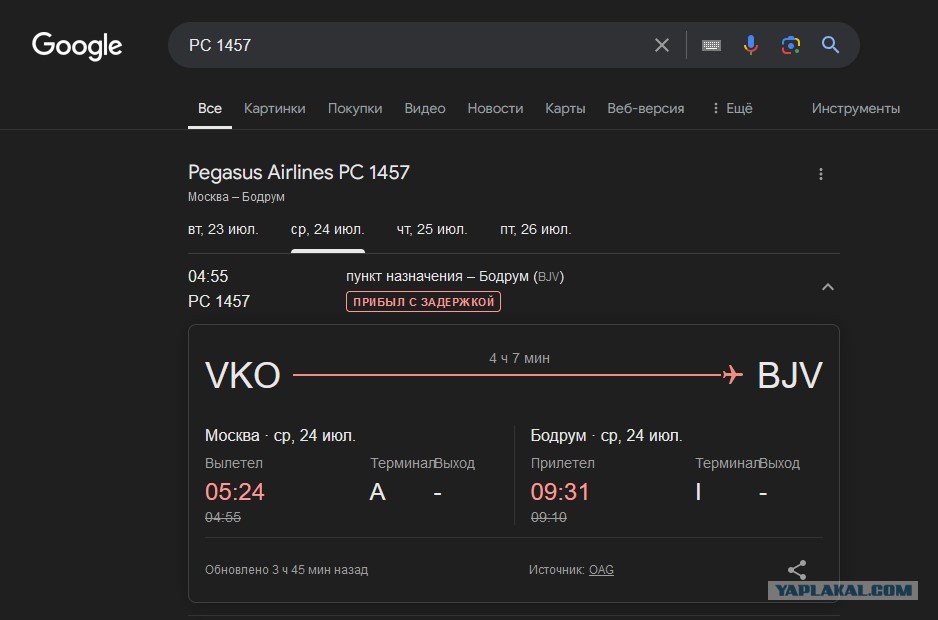Viewport: 938px width, 620px height.
Task: Search by image with Lens icon
Action: click(791, 45)
